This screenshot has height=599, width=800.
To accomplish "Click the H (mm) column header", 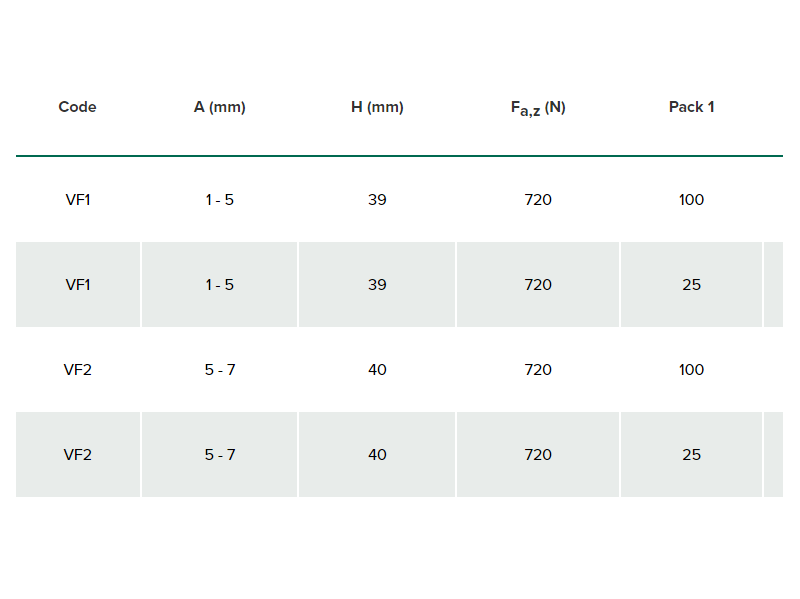I will pos(377,107).
